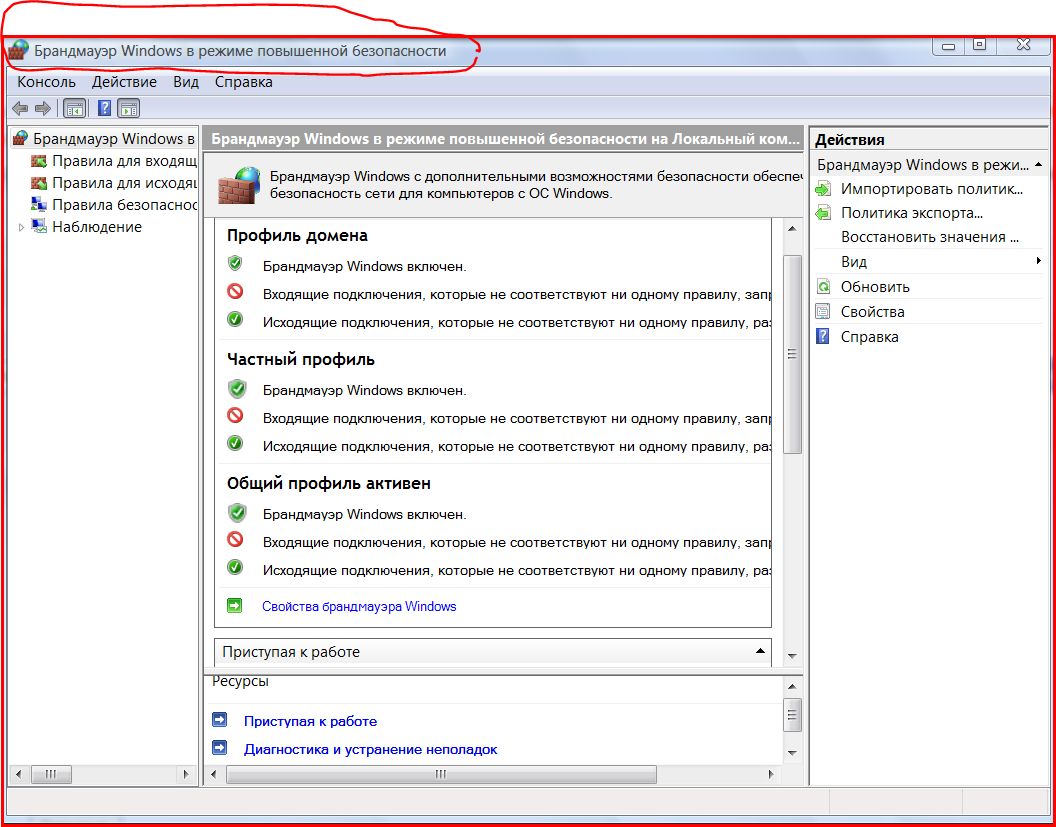Open help via blue question toolbar icon

(x=104, y=108)
